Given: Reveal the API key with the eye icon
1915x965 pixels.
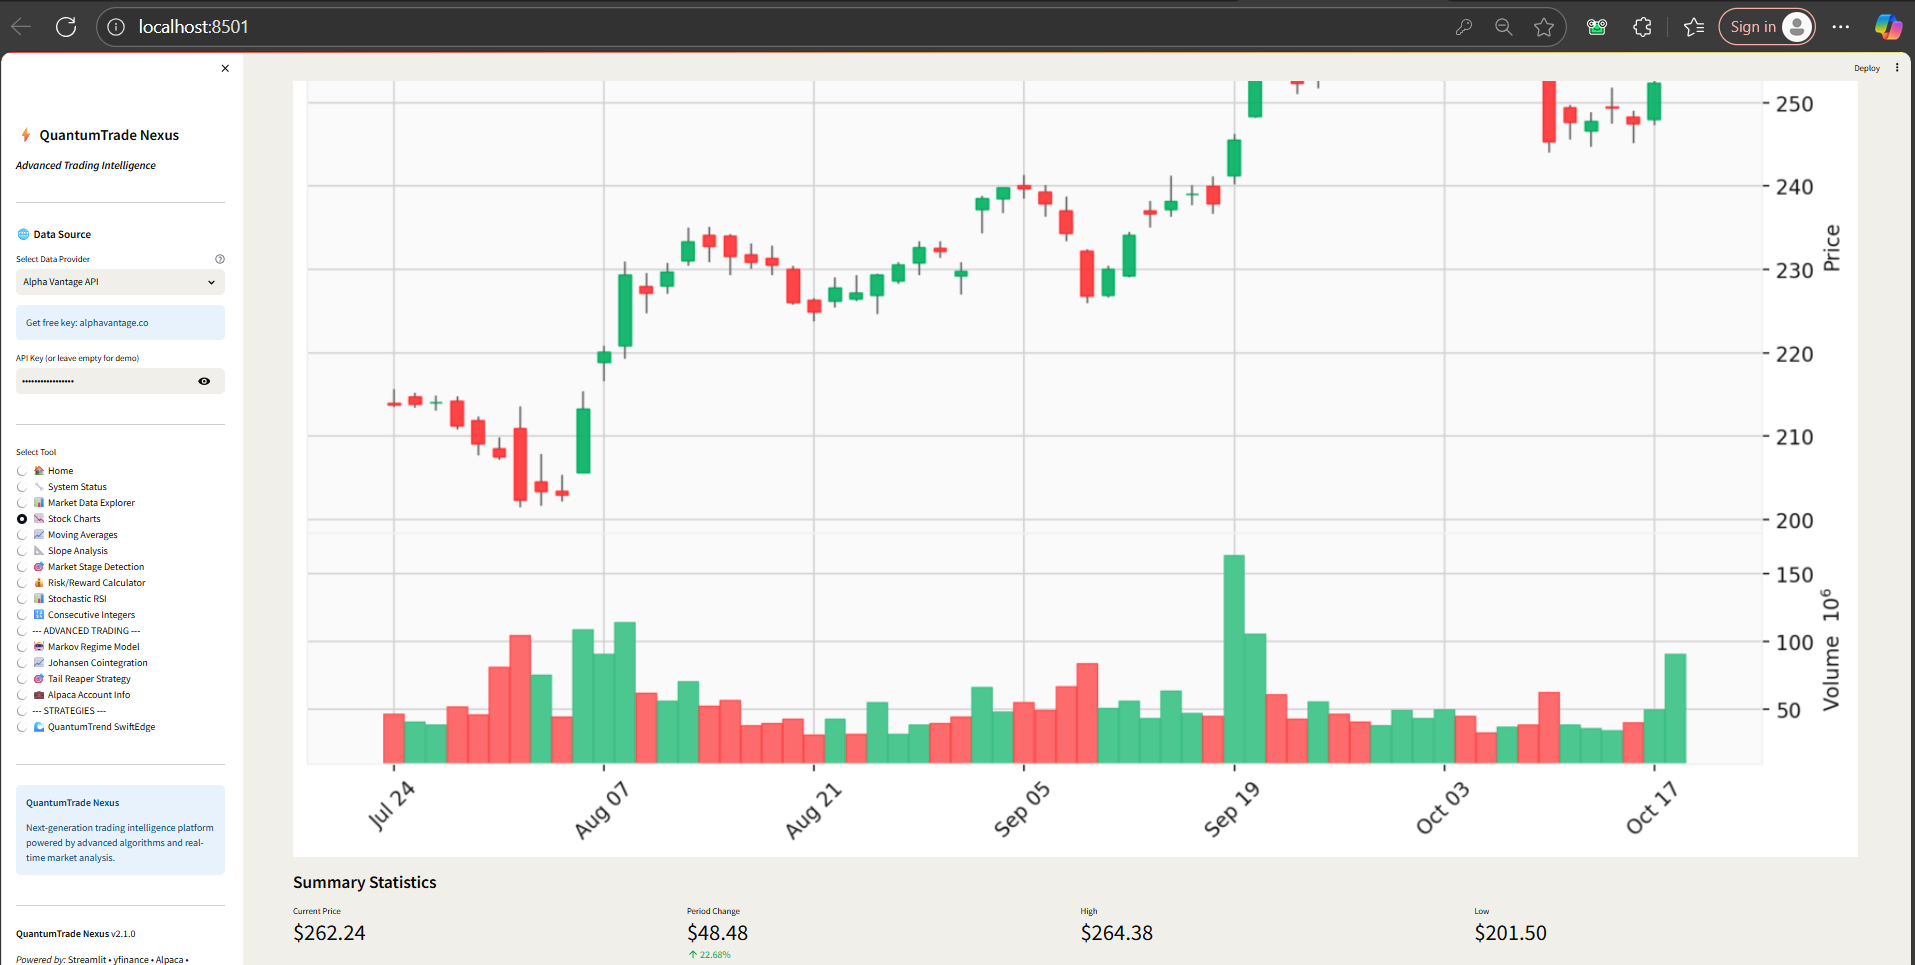Looking at the screenshot, I should pos(204,381).
